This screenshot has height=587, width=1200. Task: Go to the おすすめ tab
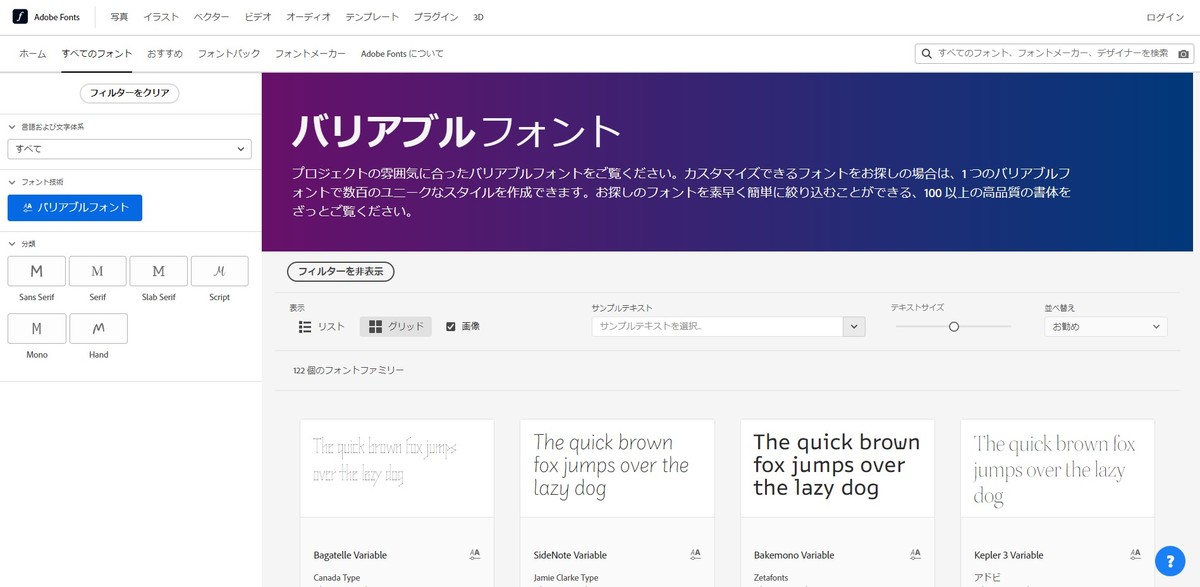pyautogui.click(x=165, y=53)
